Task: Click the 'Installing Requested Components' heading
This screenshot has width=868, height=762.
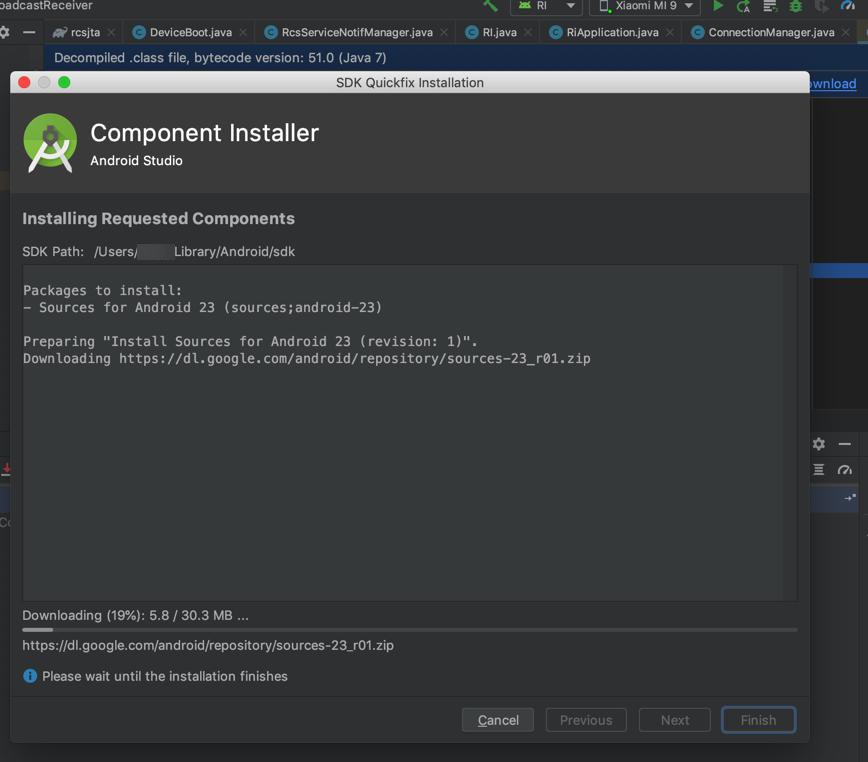Action: [158, 219]
